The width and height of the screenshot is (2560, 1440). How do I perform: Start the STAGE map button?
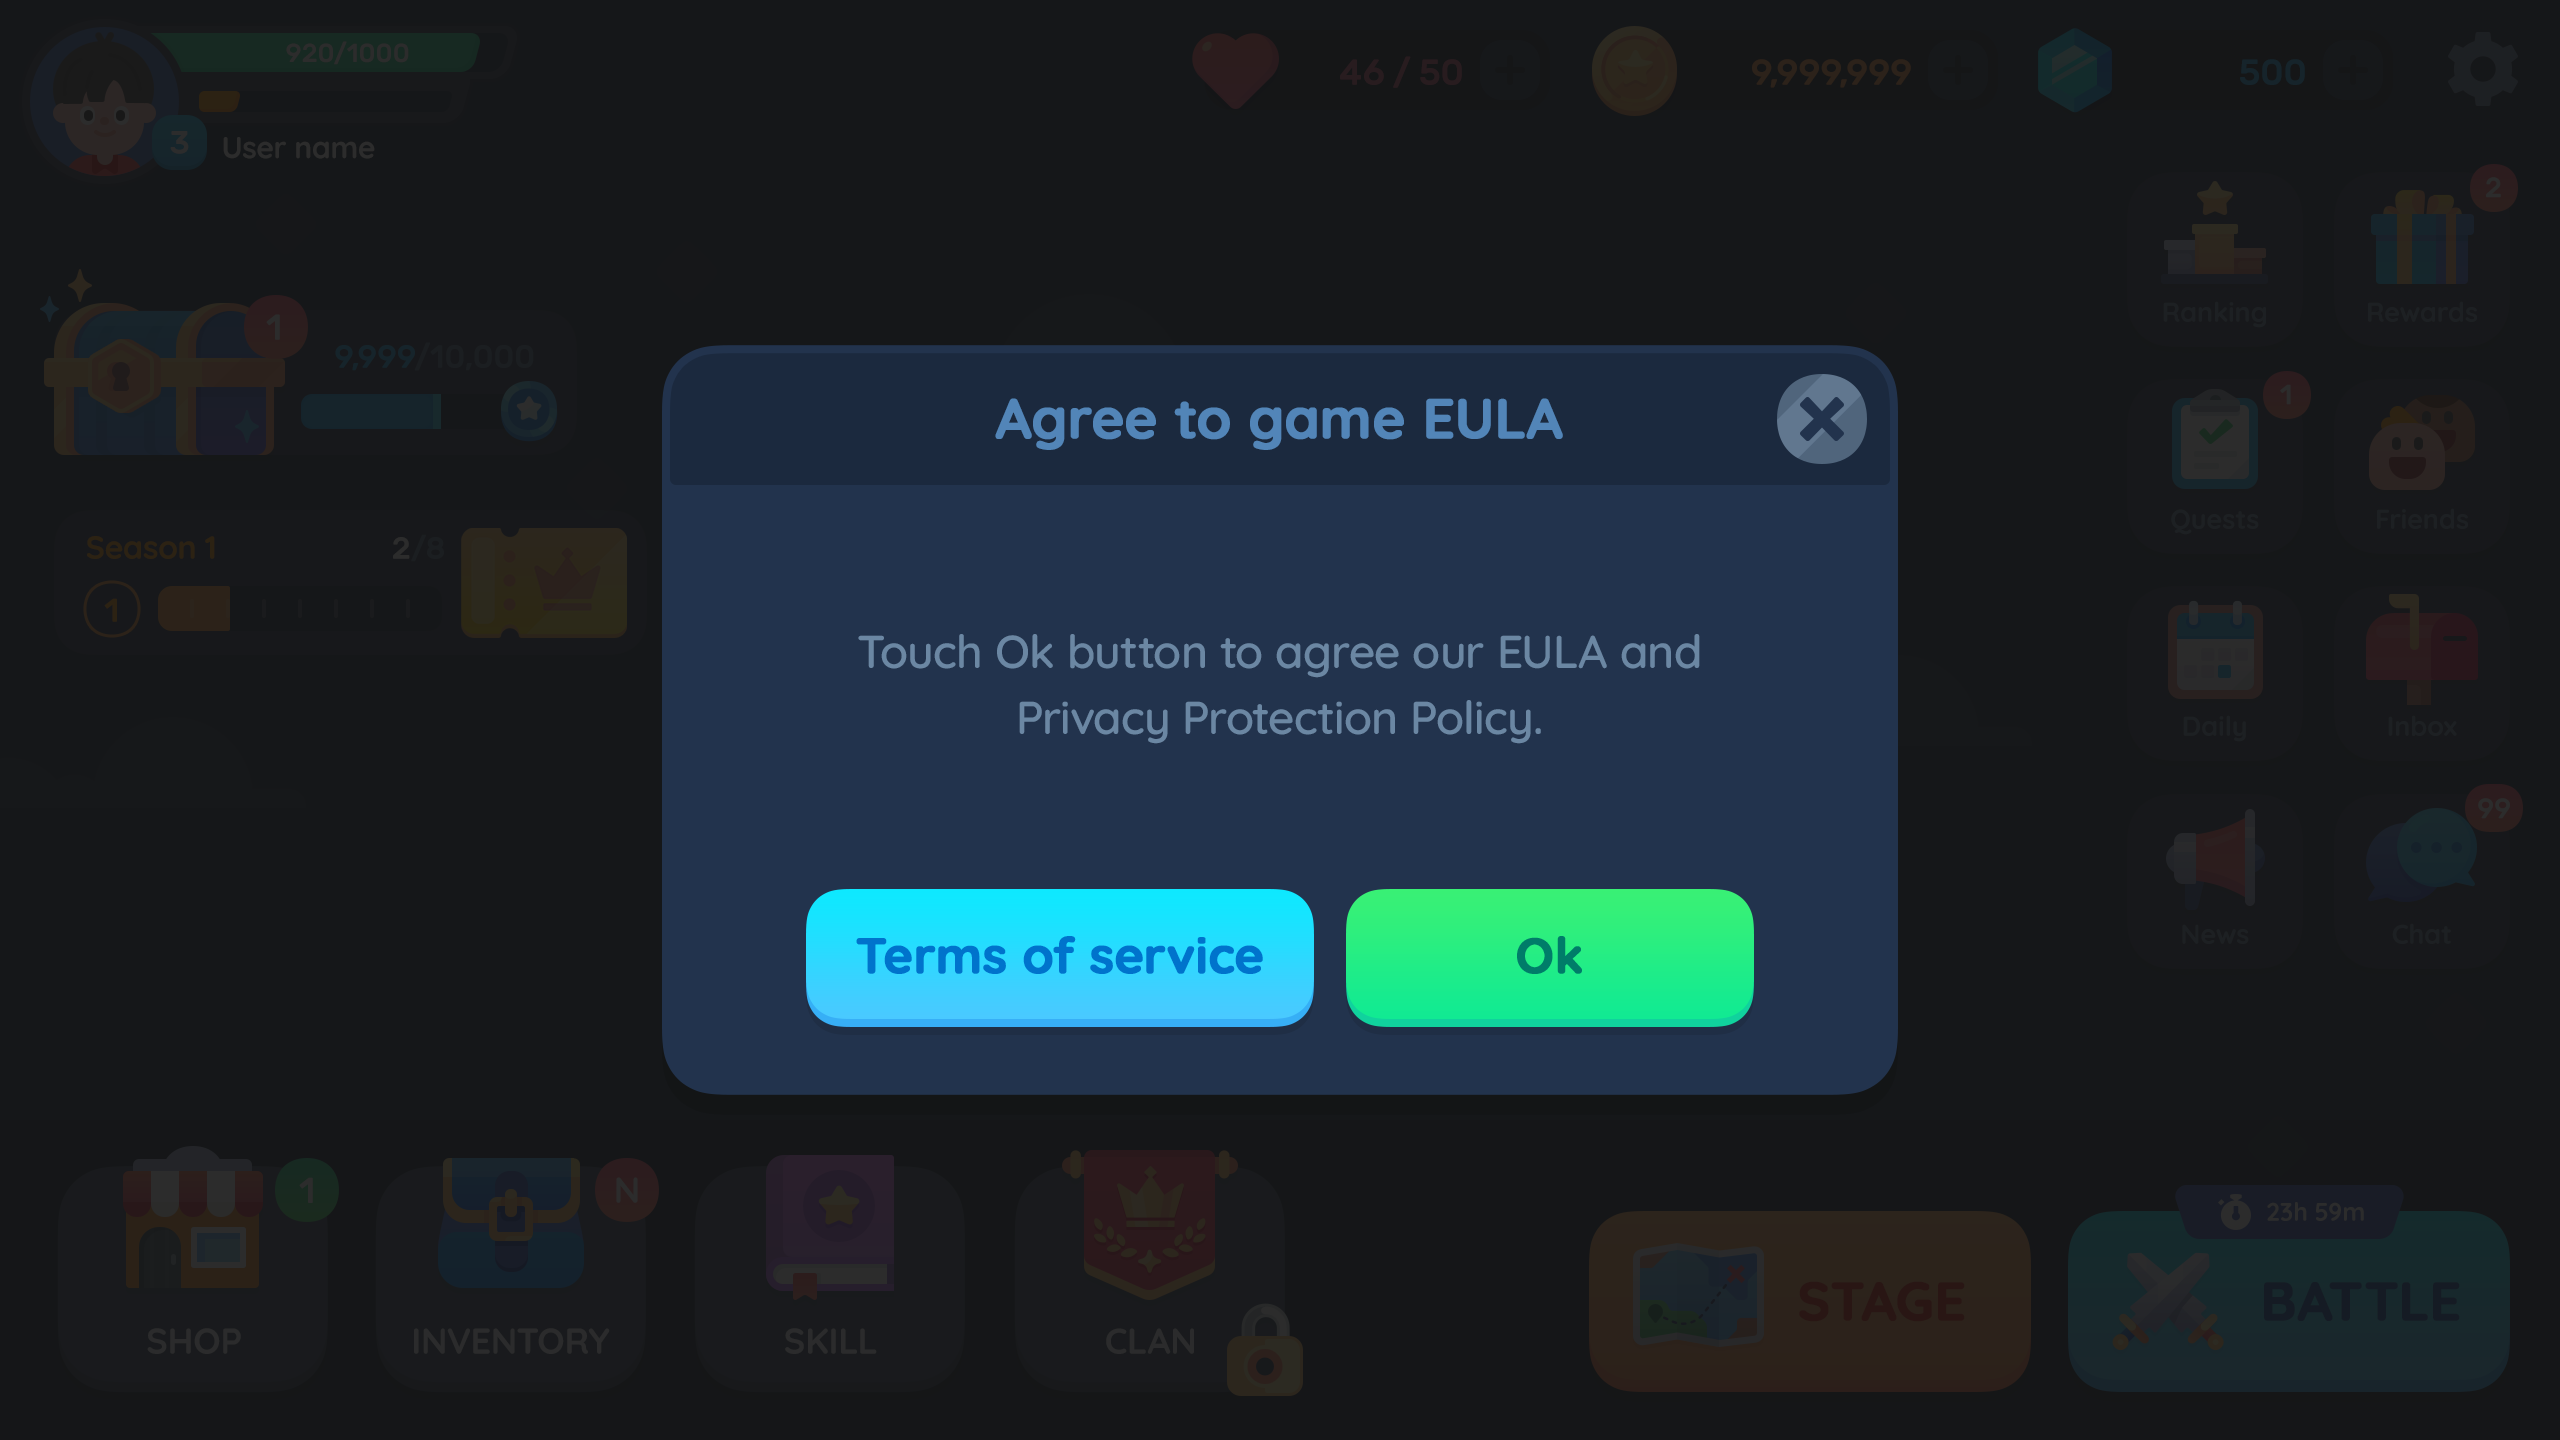pos(1809,1301)
